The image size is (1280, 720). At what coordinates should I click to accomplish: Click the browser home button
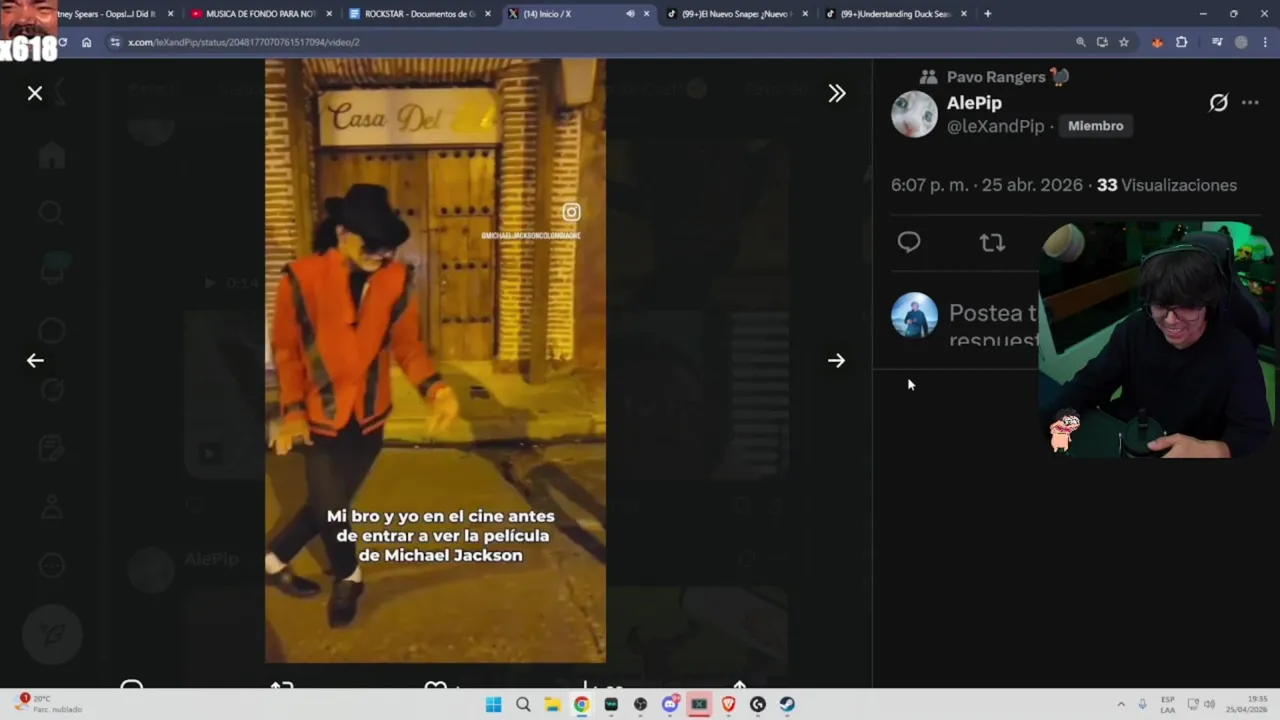pyautogui.click(x=87, y=42)
